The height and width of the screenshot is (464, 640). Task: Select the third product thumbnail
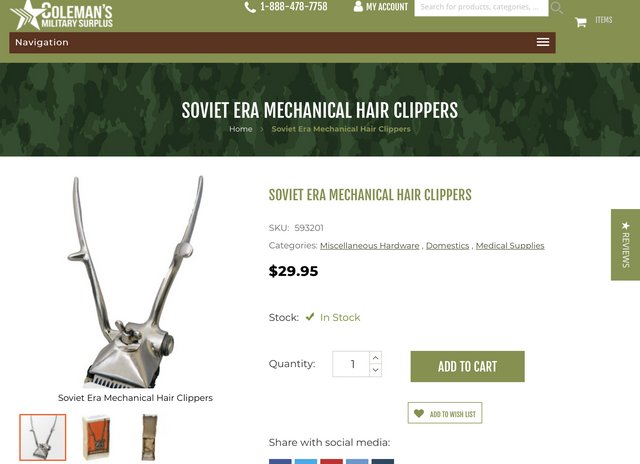click(149, 437)
